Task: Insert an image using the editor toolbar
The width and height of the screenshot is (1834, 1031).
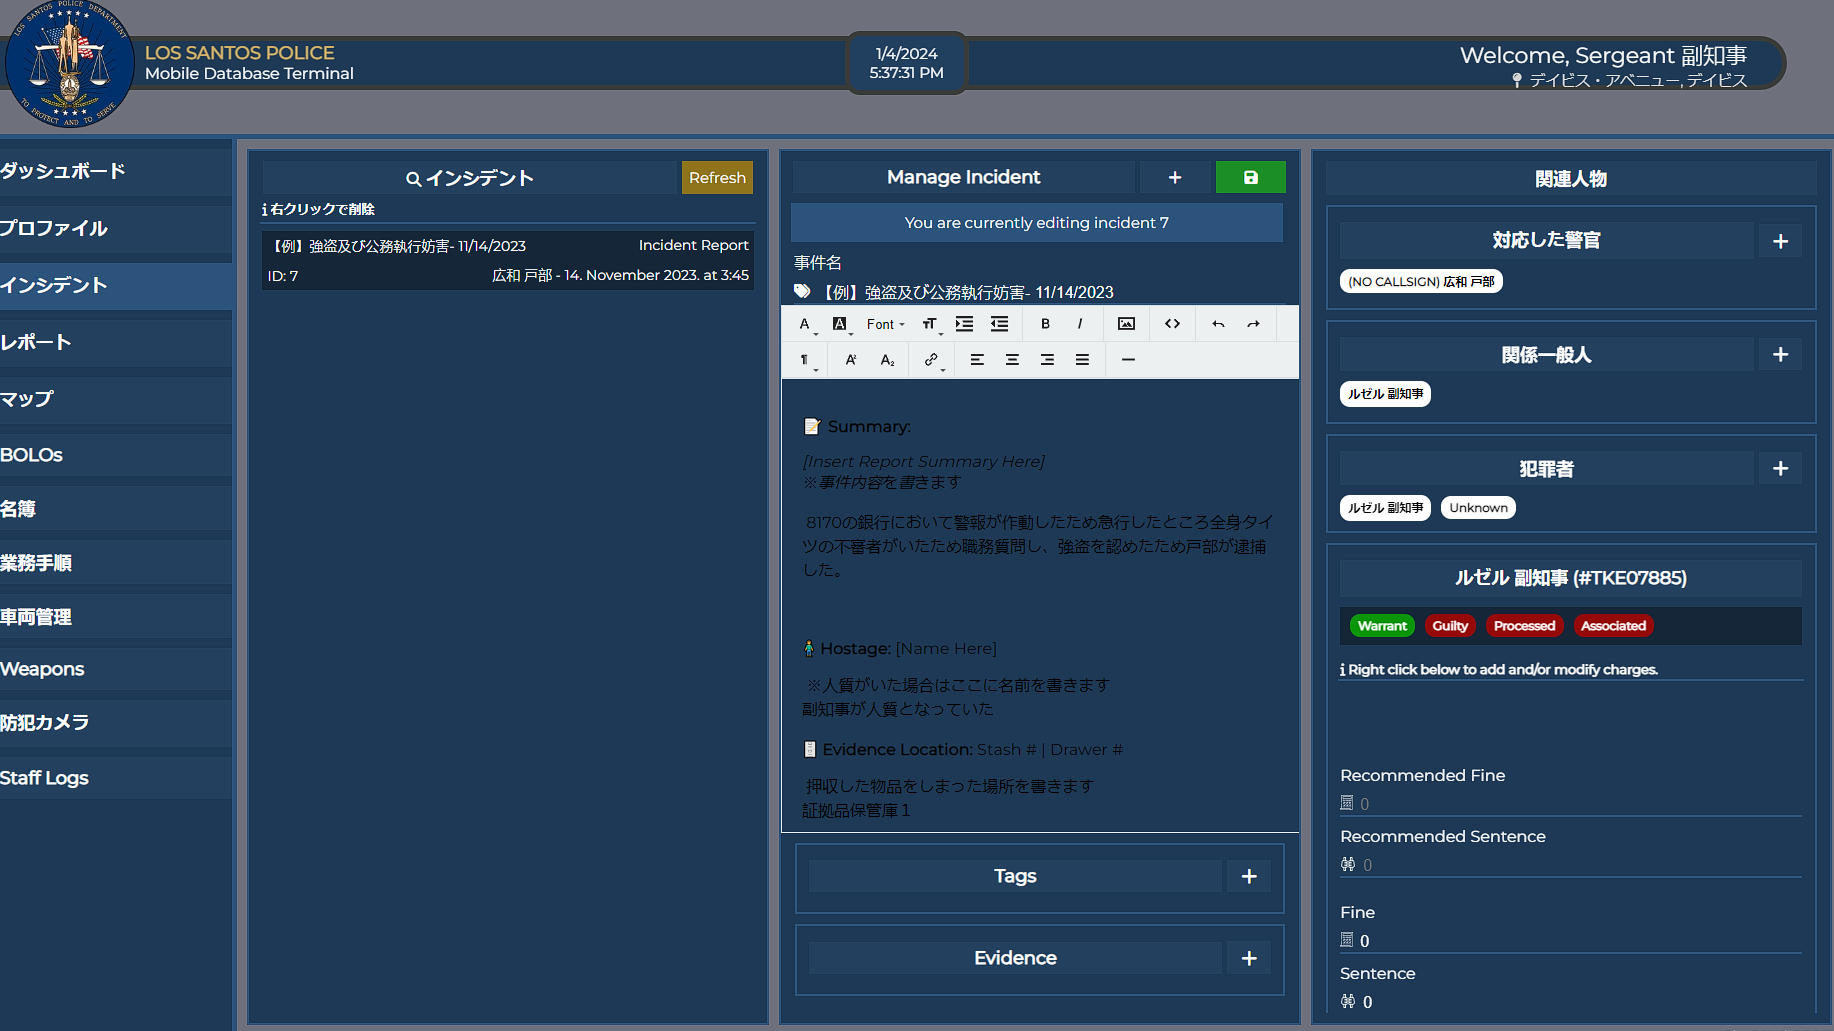Action: [x=1127, y=323]
